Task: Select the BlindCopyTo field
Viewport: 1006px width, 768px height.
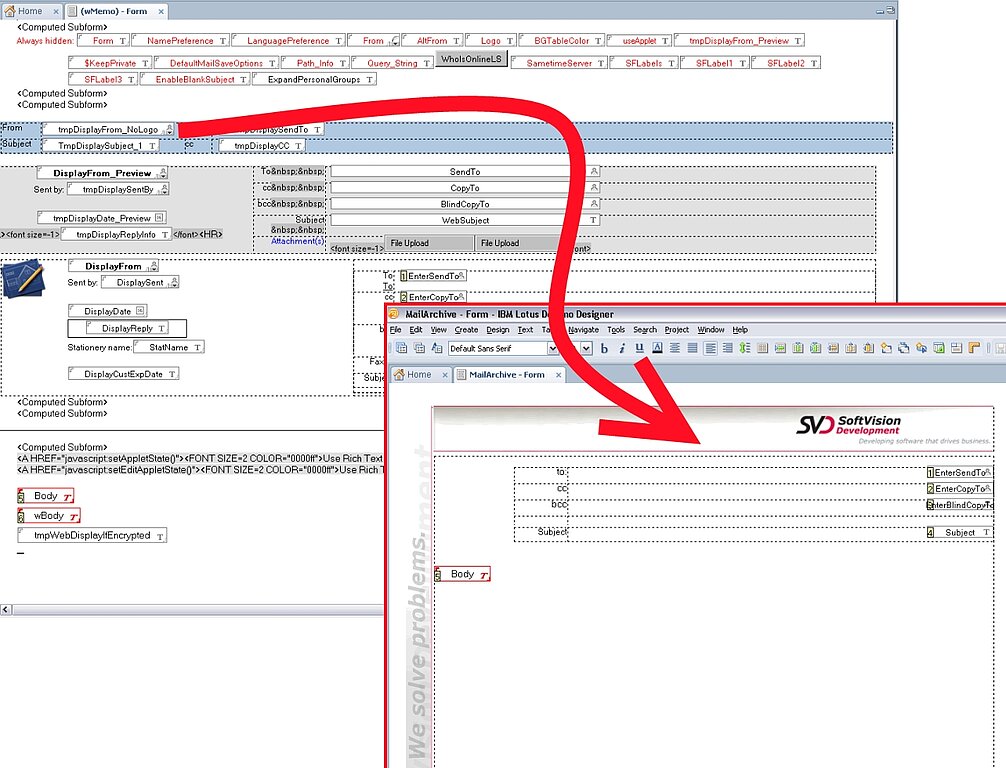Action: (465, 204)
